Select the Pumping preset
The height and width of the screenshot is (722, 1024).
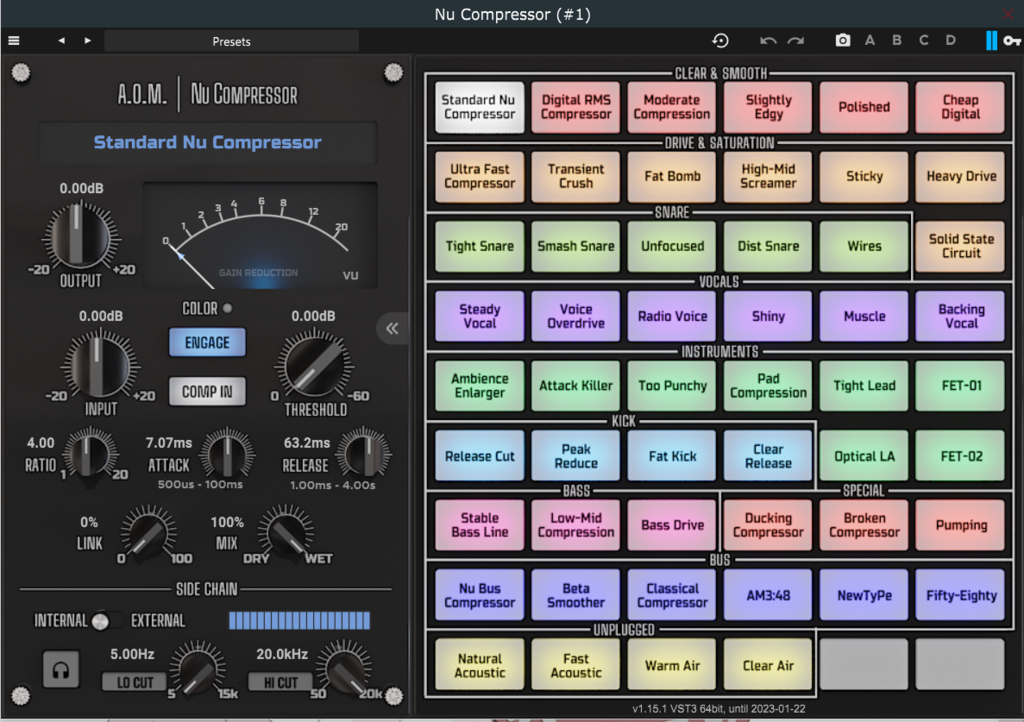click(x=961, y=526)
